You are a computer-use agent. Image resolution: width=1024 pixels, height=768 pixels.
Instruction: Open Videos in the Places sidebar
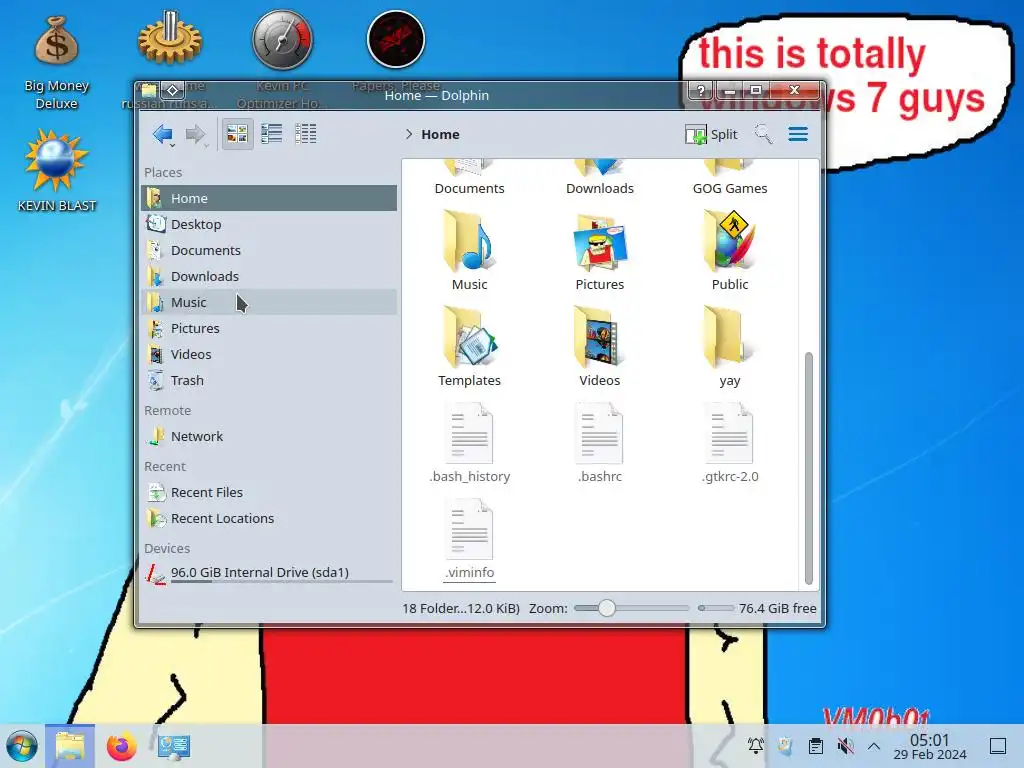pos(268,355)
